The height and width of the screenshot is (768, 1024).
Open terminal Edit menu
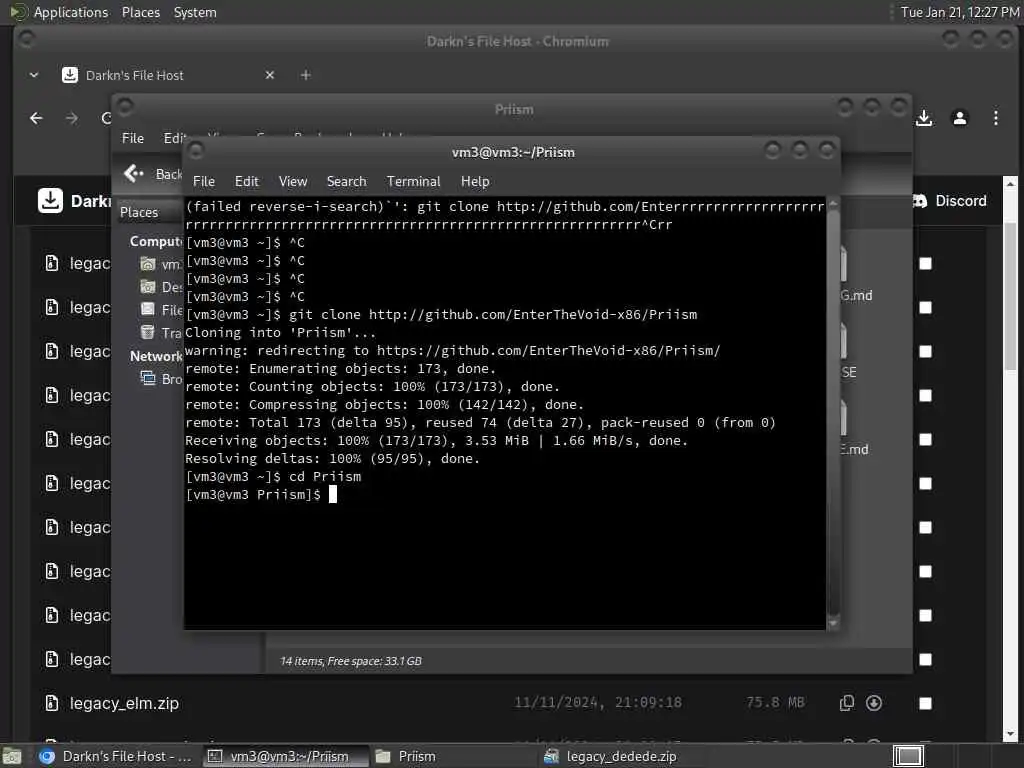(247, 181)
